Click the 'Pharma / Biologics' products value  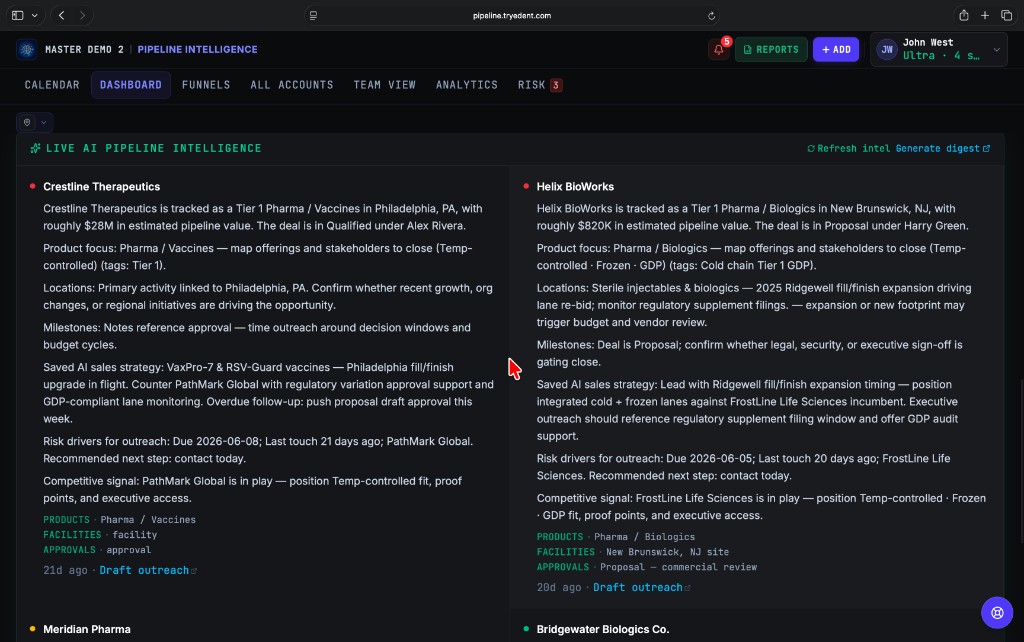[x=645, y=537]
